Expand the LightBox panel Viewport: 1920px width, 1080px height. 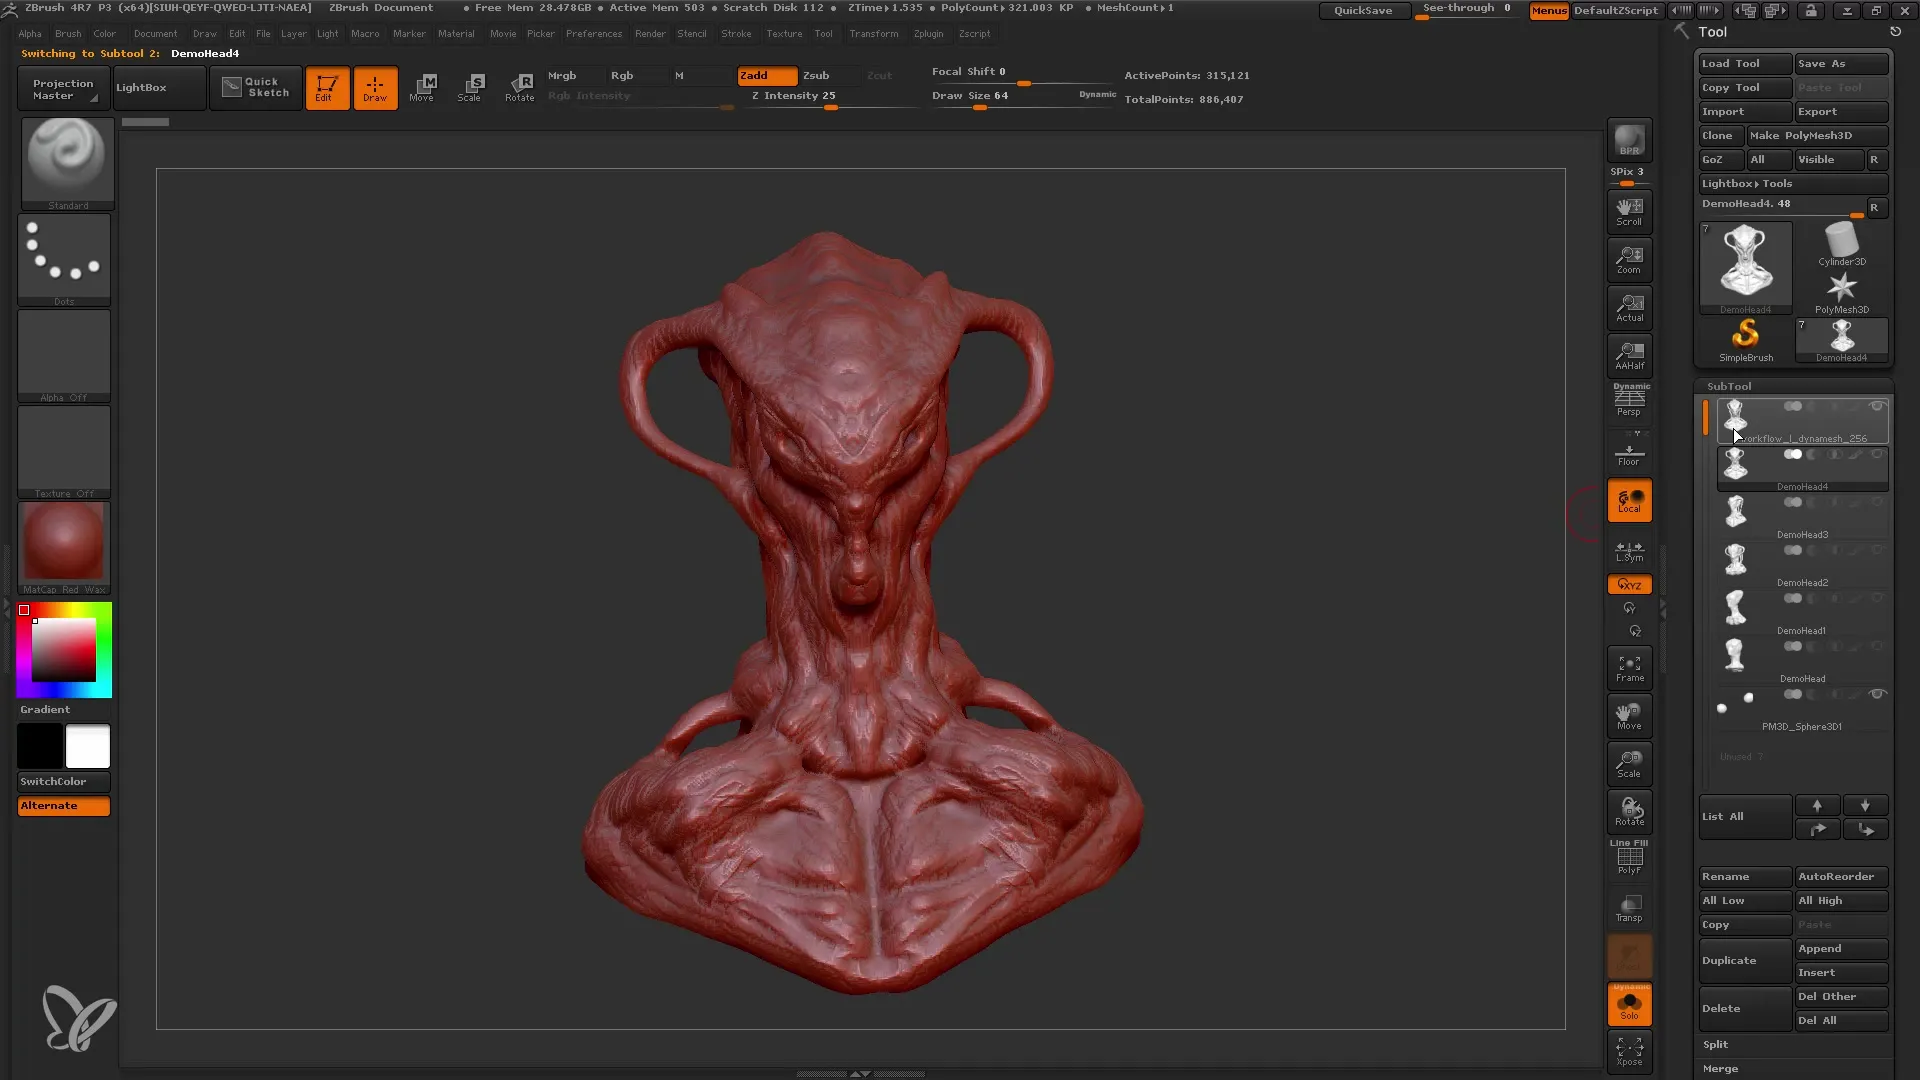[x=157, y=86]
